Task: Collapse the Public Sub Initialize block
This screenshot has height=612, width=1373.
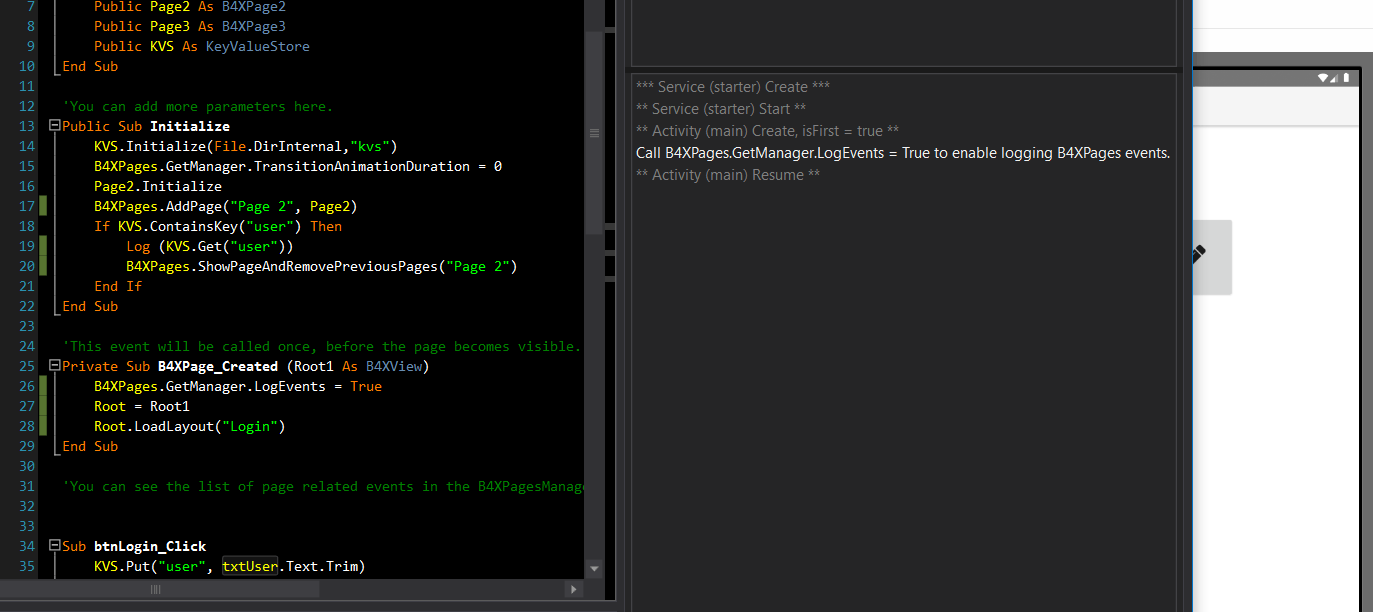Action: click(54, 126)
